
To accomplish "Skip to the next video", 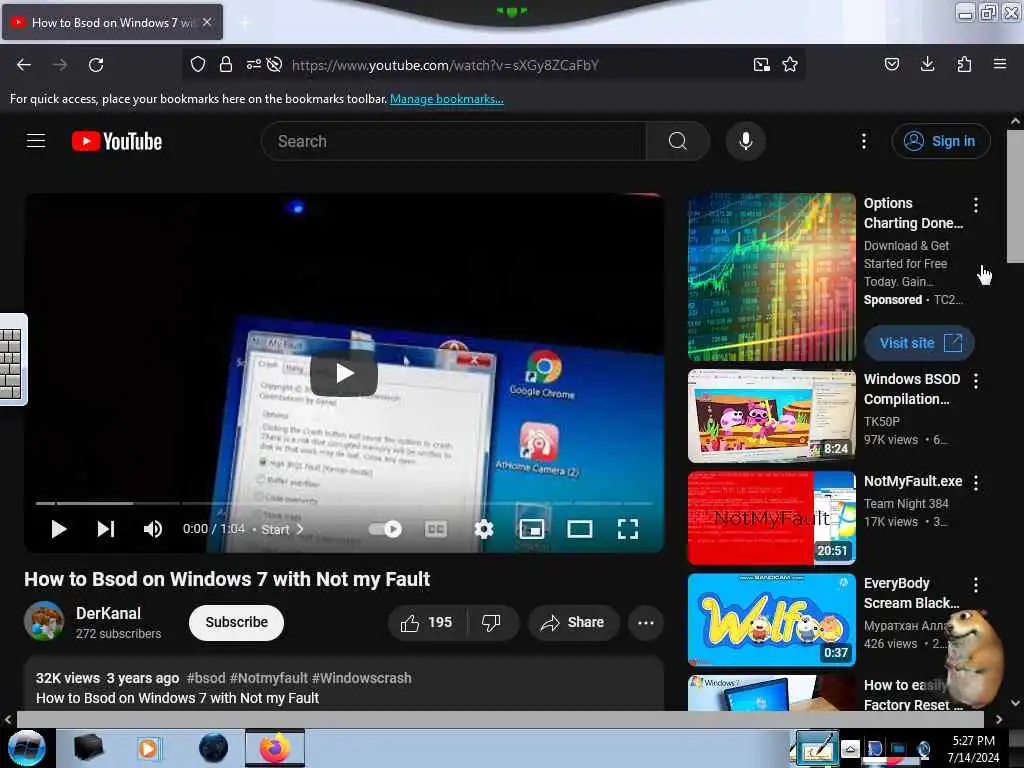I will pos(106,529).
